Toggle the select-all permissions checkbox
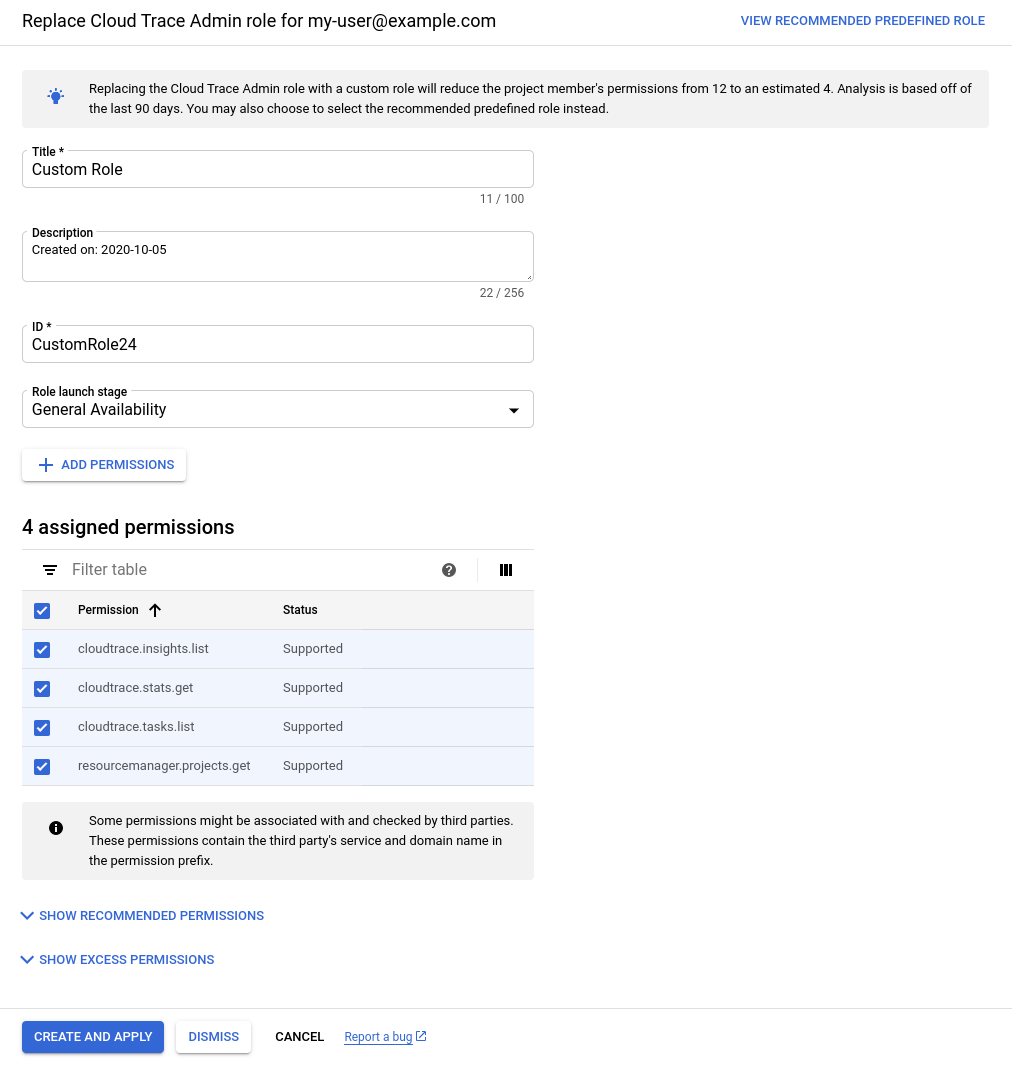The image size is (1012, 1077). click(42, 610)
